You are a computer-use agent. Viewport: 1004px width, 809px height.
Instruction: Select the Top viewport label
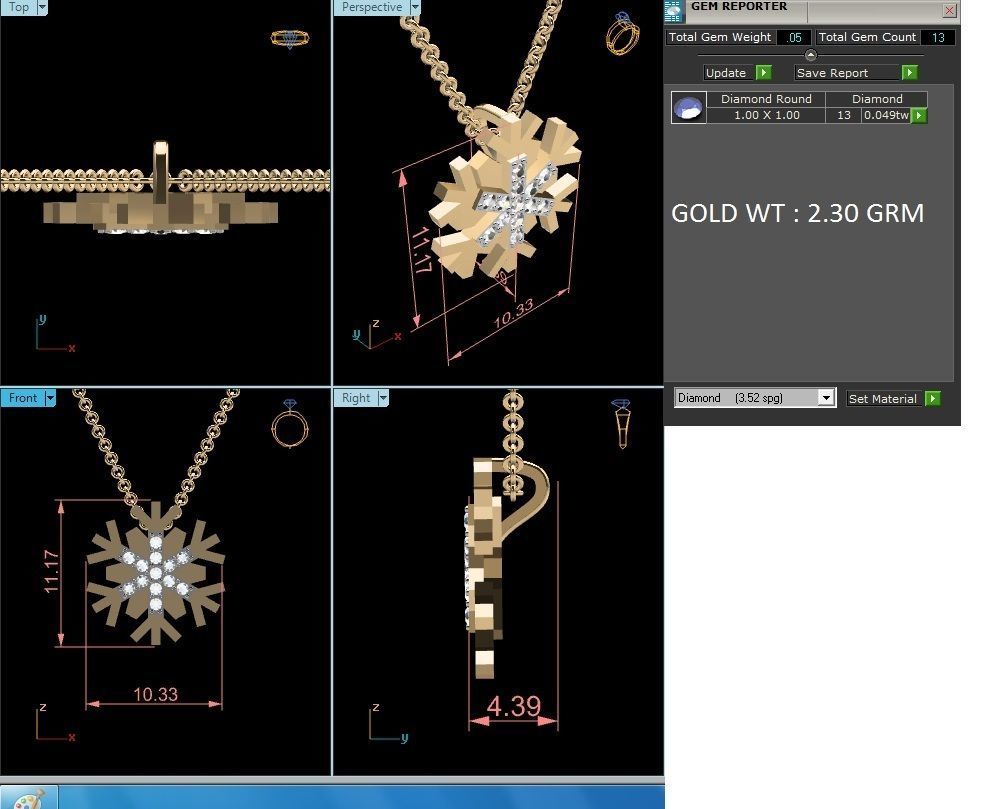19,7
